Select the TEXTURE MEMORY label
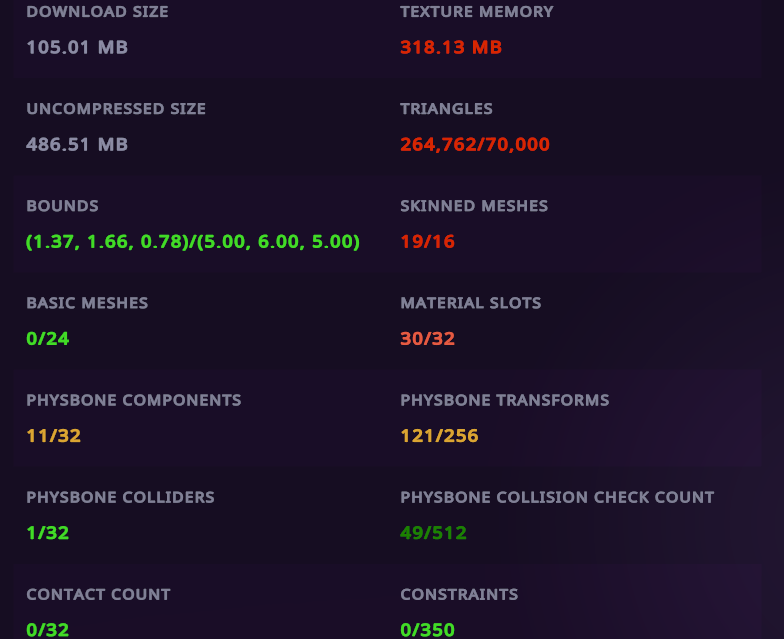Image resolution: width=784 pixels, height=639 pixels. [x=477, y=12]
